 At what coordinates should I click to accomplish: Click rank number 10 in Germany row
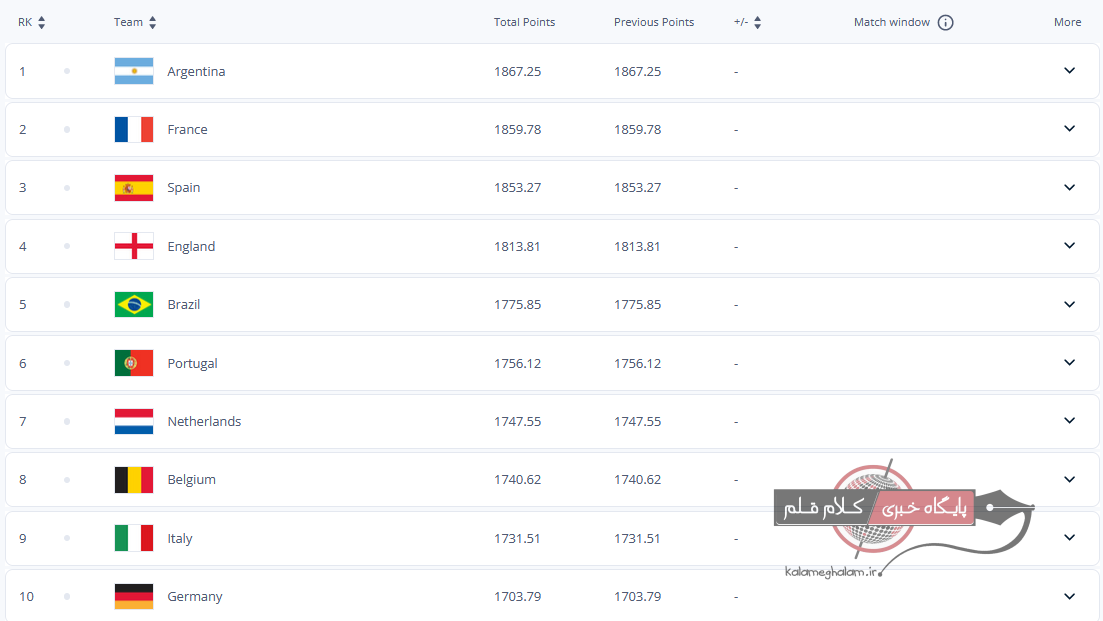coord(26,596)
